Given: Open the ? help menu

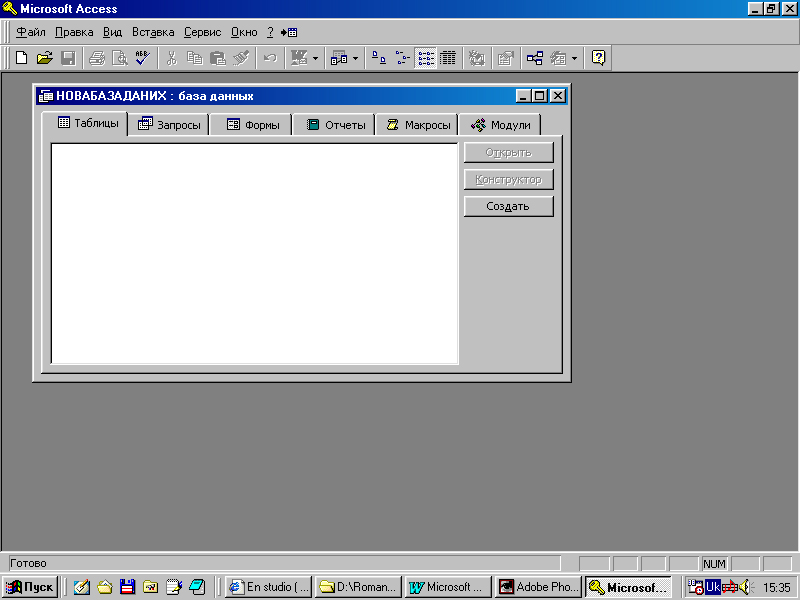Looking at the screenshot, I should [x=270, y=32].
